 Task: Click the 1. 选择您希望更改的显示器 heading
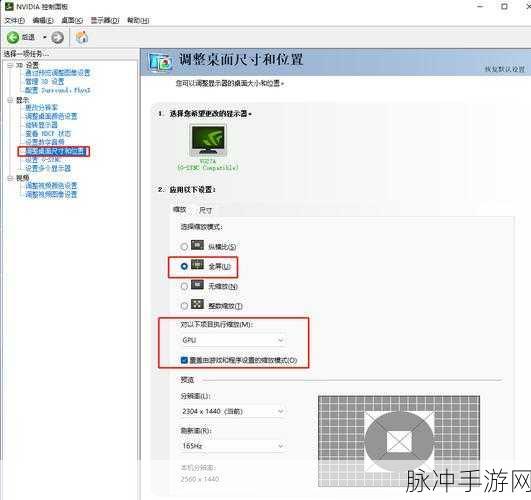[x=205, y=114]
